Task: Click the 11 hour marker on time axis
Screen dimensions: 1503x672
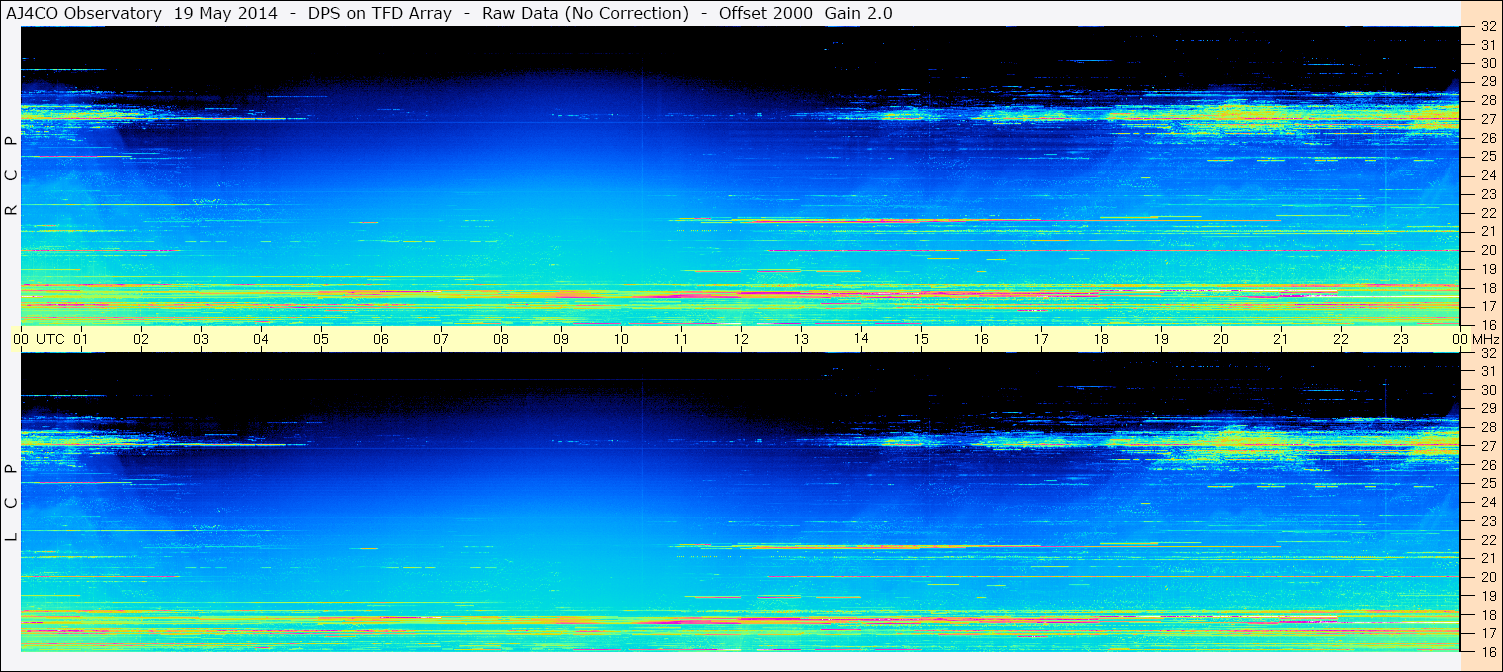Action: (681, 339)
